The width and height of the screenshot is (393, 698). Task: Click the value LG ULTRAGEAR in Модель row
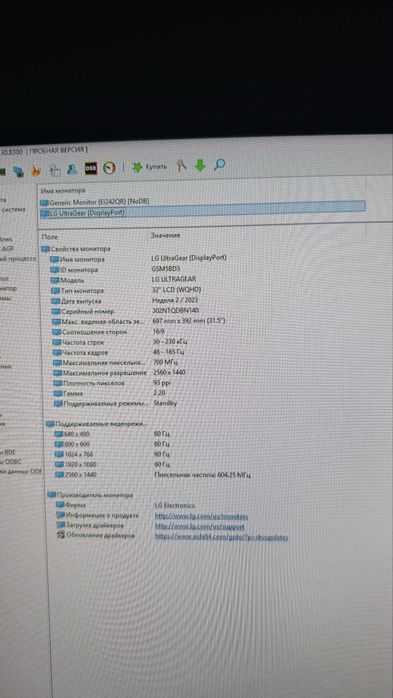coord(174,279)
